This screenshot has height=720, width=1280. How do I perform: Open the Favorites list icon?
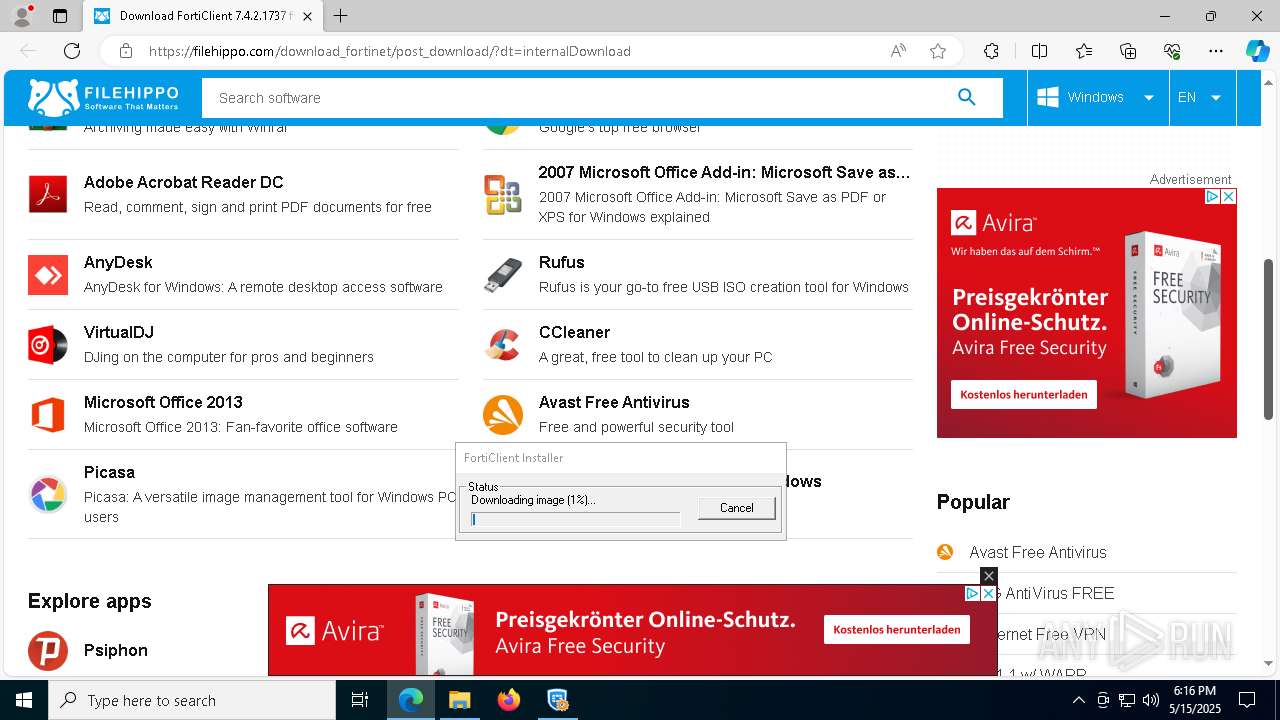1084,51
